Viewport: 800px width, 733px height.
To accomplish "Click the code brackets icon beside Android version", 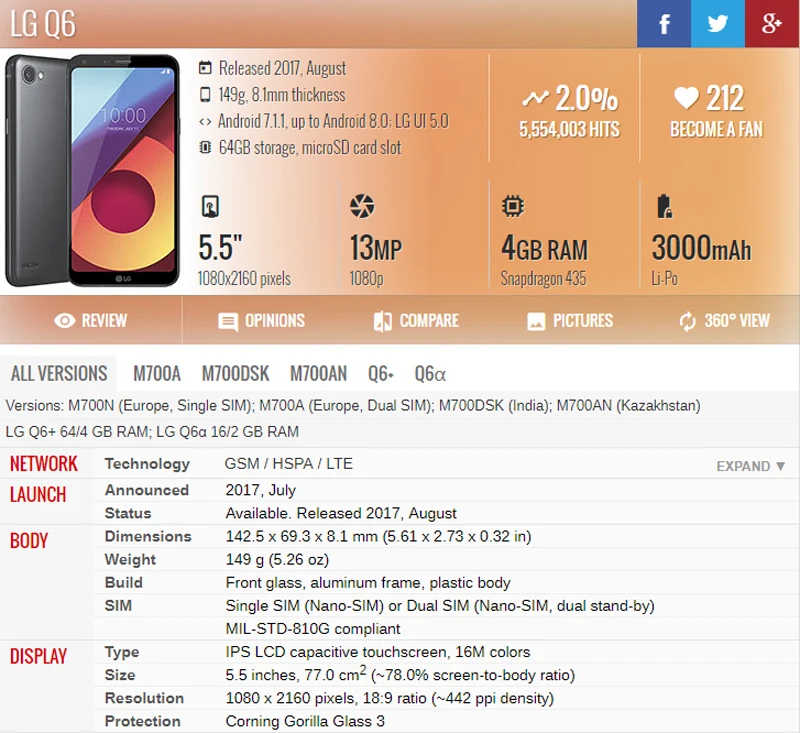I will pyautogui.click(x=205, y=121).
